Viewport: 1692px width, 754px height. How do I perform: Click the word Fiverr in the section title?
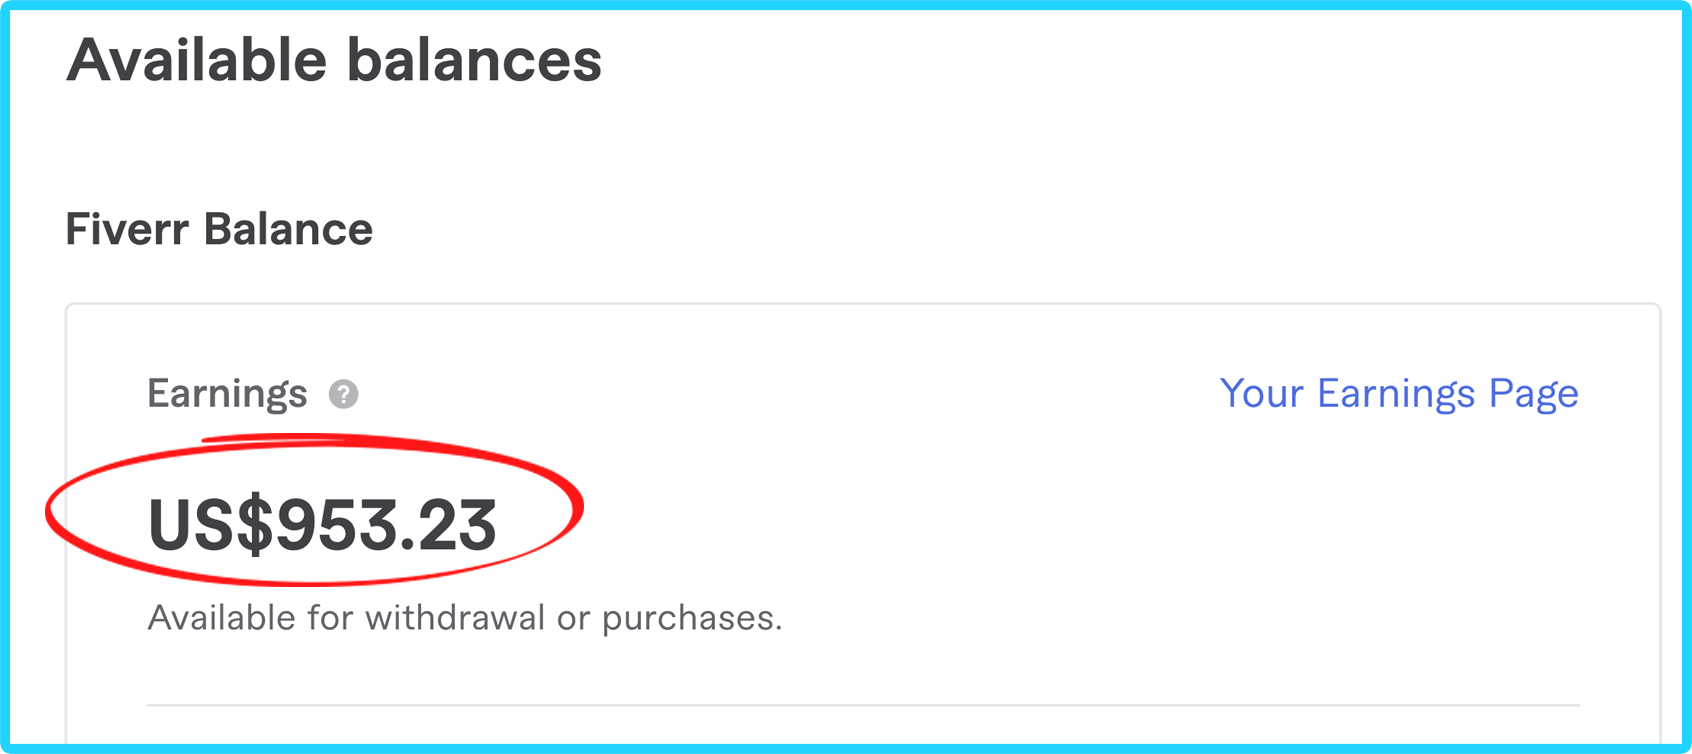(x=127, y=229)
